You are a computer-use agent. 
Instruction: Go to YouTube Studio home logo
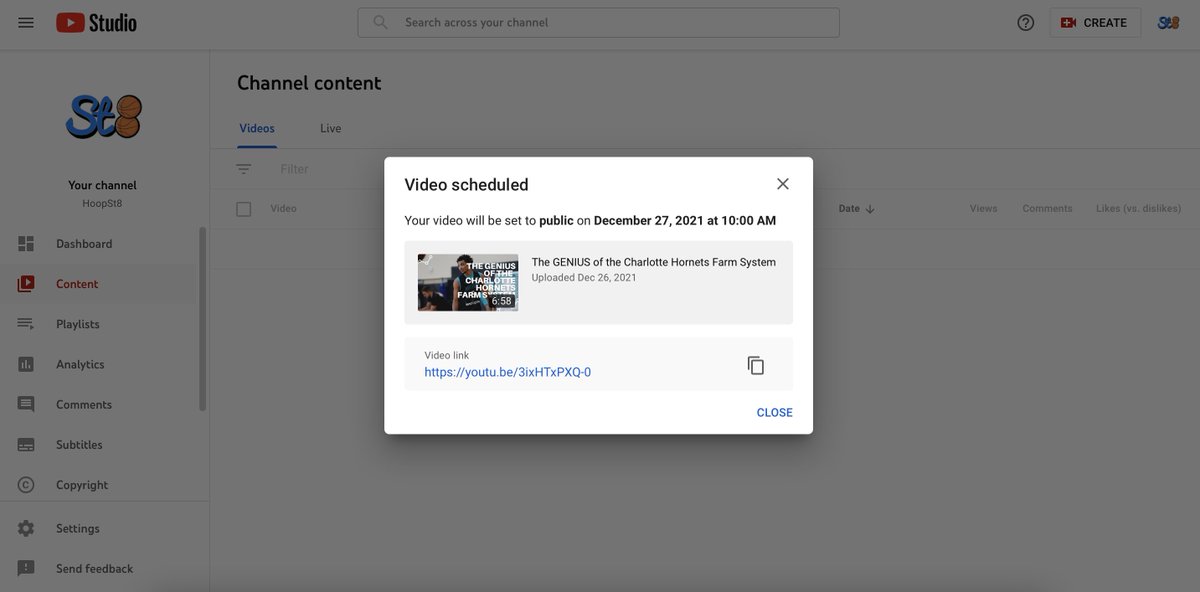(96, 22)
